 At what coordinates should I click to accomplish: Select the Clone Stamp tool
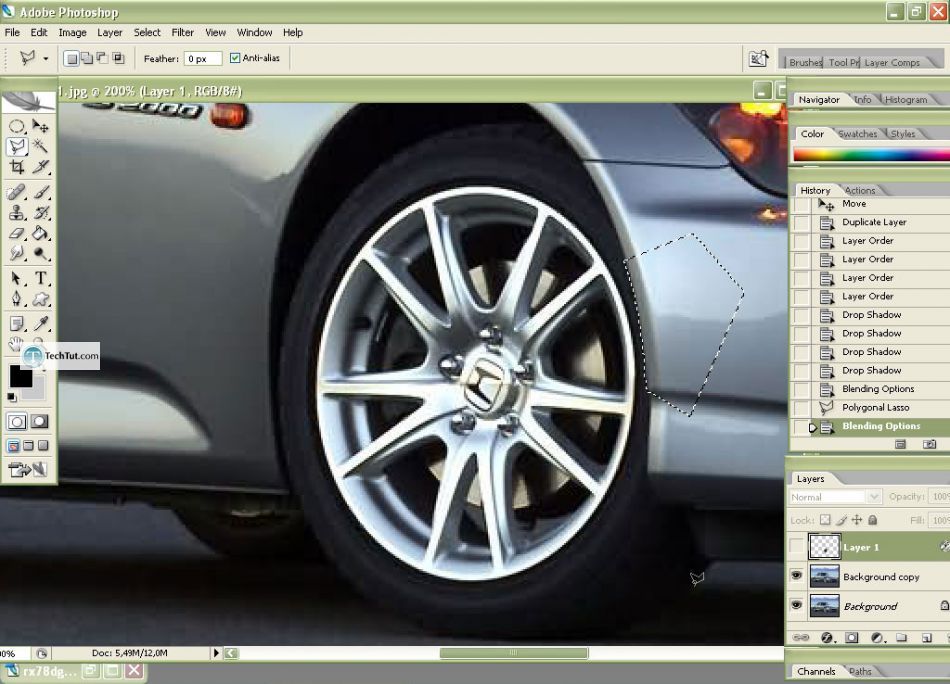click(x=16, y=213)
